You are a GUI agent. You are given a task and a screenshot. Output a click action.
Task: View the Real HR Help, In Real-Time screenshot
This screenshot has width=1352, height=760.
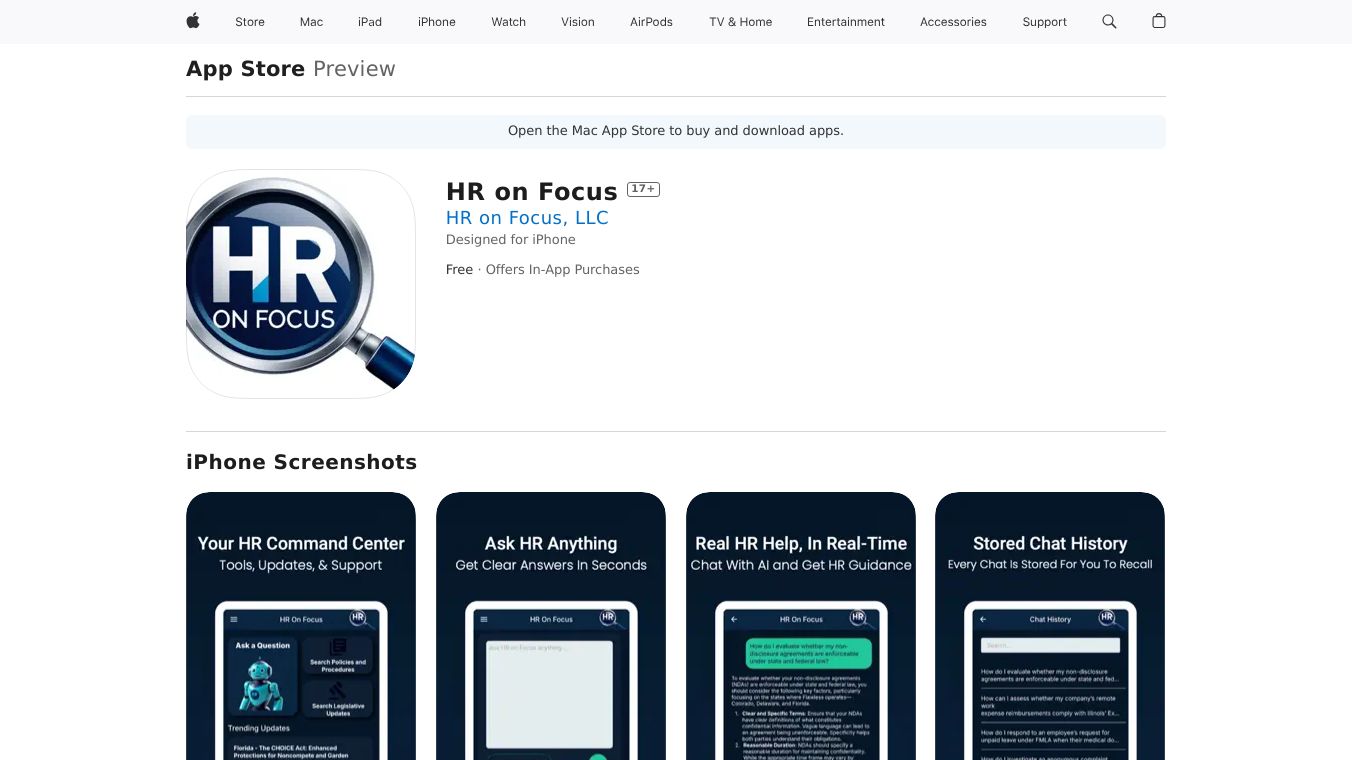click(801, 626)
